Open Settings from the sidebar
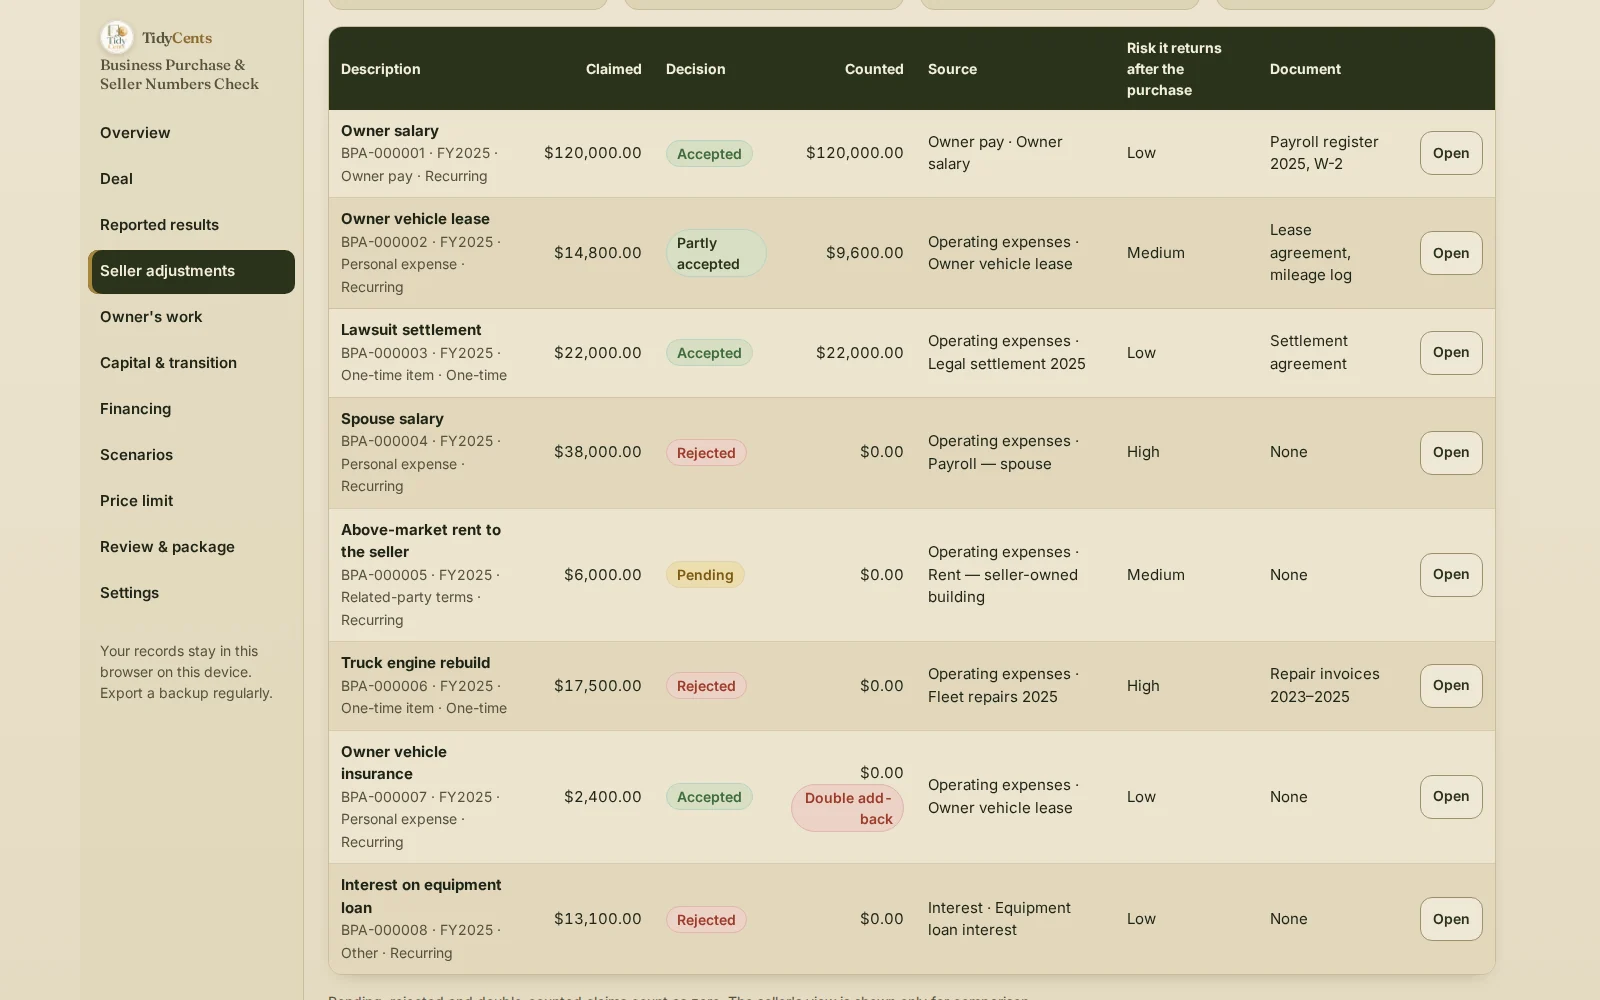Screen dimensions: 1600x1000 [x=191, y=593]
